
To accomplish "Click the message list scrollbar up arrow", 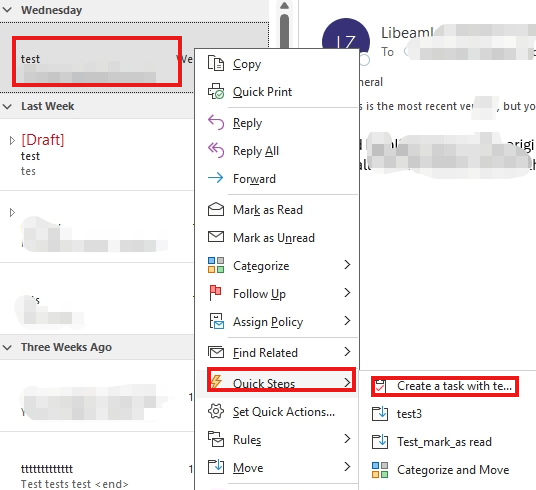I will tap(284, 5).
